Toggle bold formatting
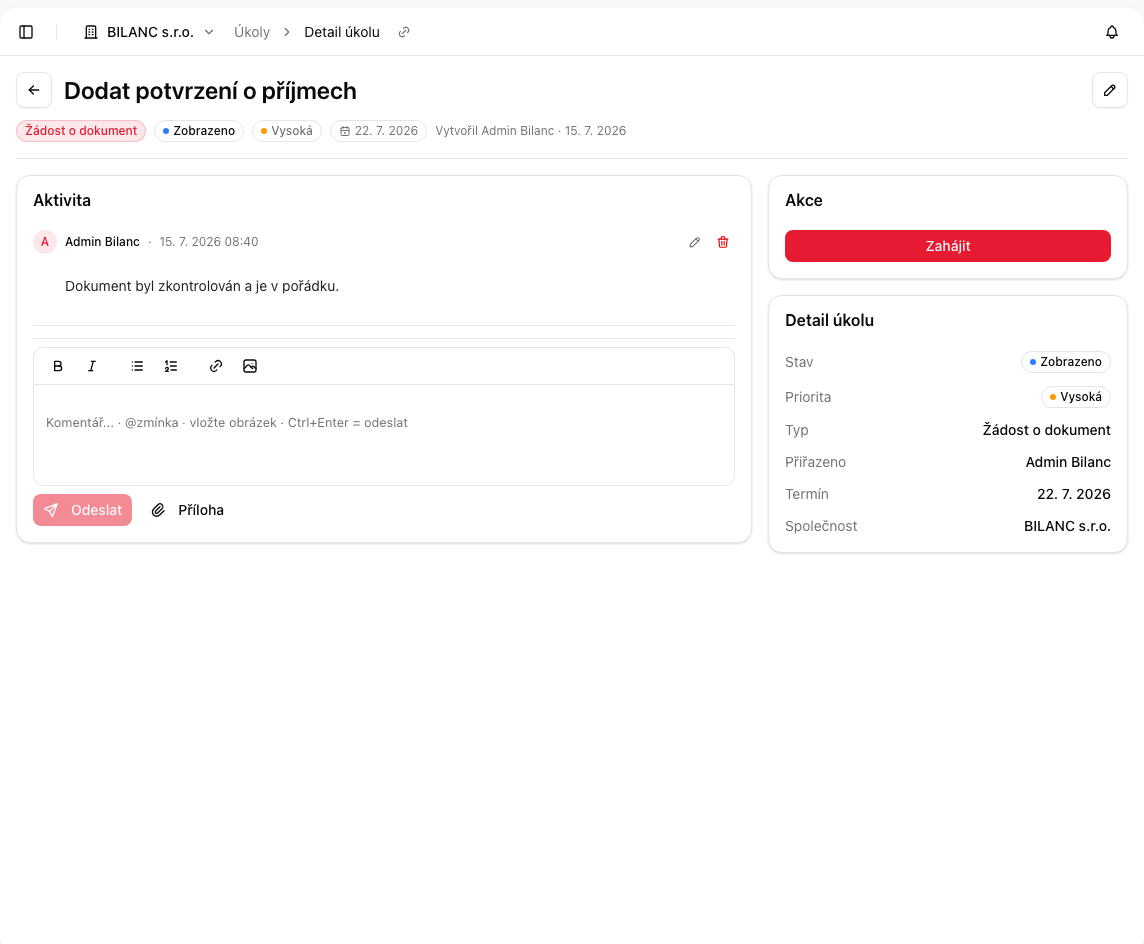Image resolution: width=1144 pixels, height=944 pixels. pos(58,366)
